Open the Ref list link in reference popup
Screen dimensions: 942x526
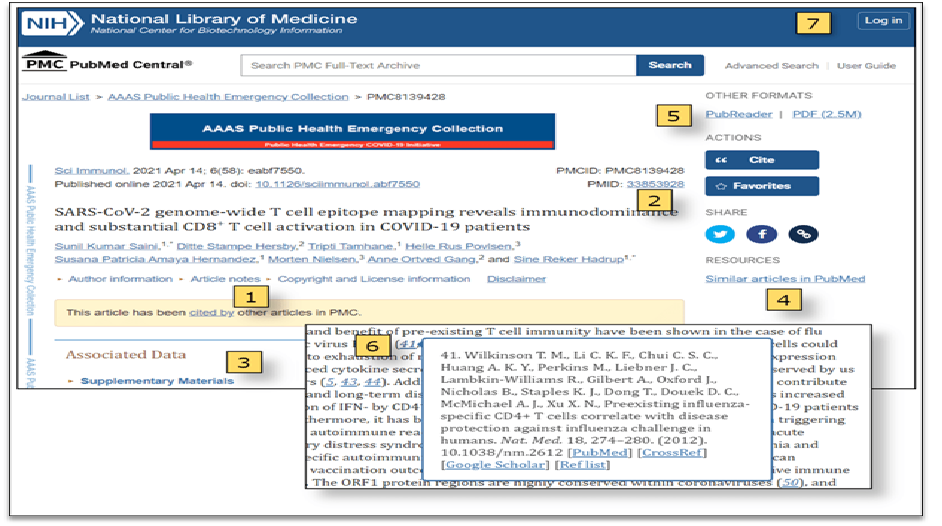coord(582,465)
